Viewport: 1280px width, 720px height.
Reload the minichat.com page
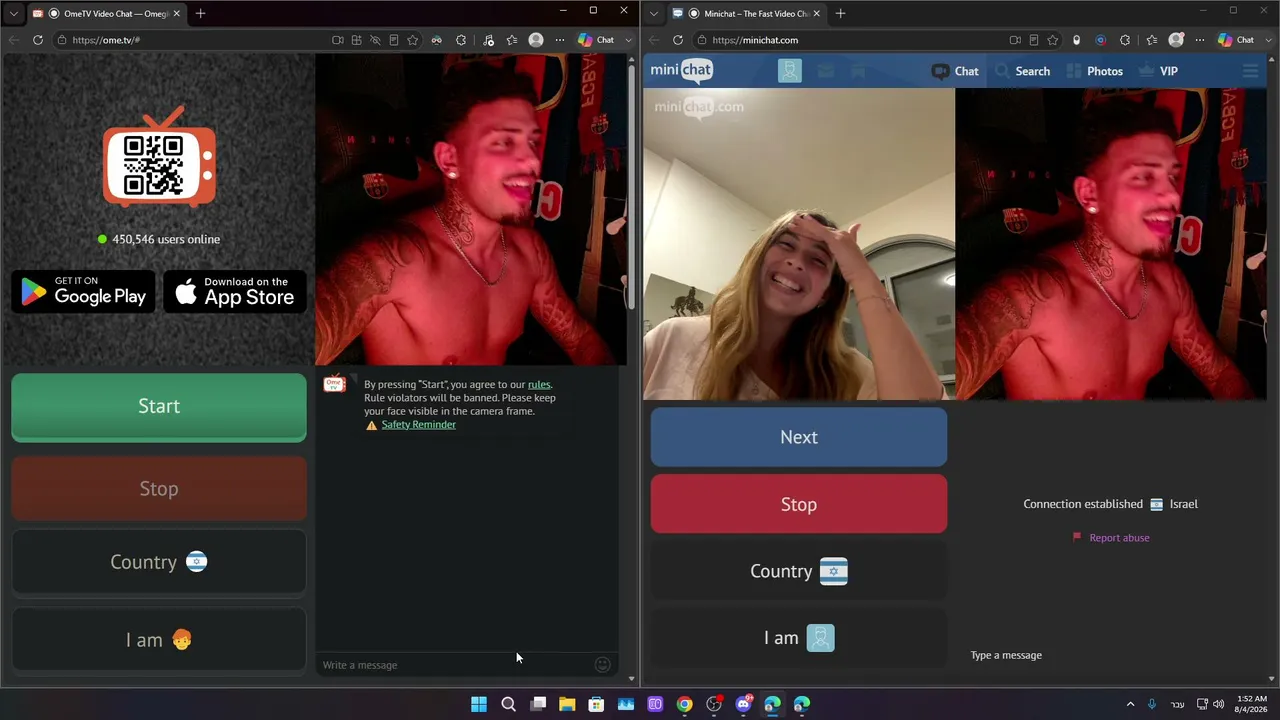pos(678,40)
